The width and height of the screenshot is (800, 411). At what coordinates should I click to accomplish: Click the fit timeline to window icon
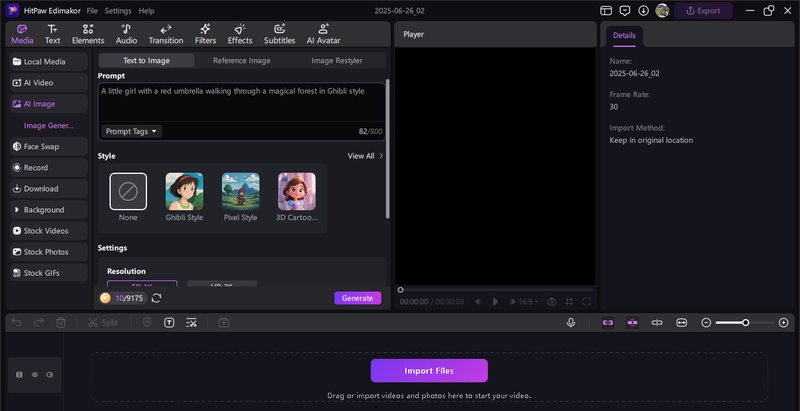(682, 323)
